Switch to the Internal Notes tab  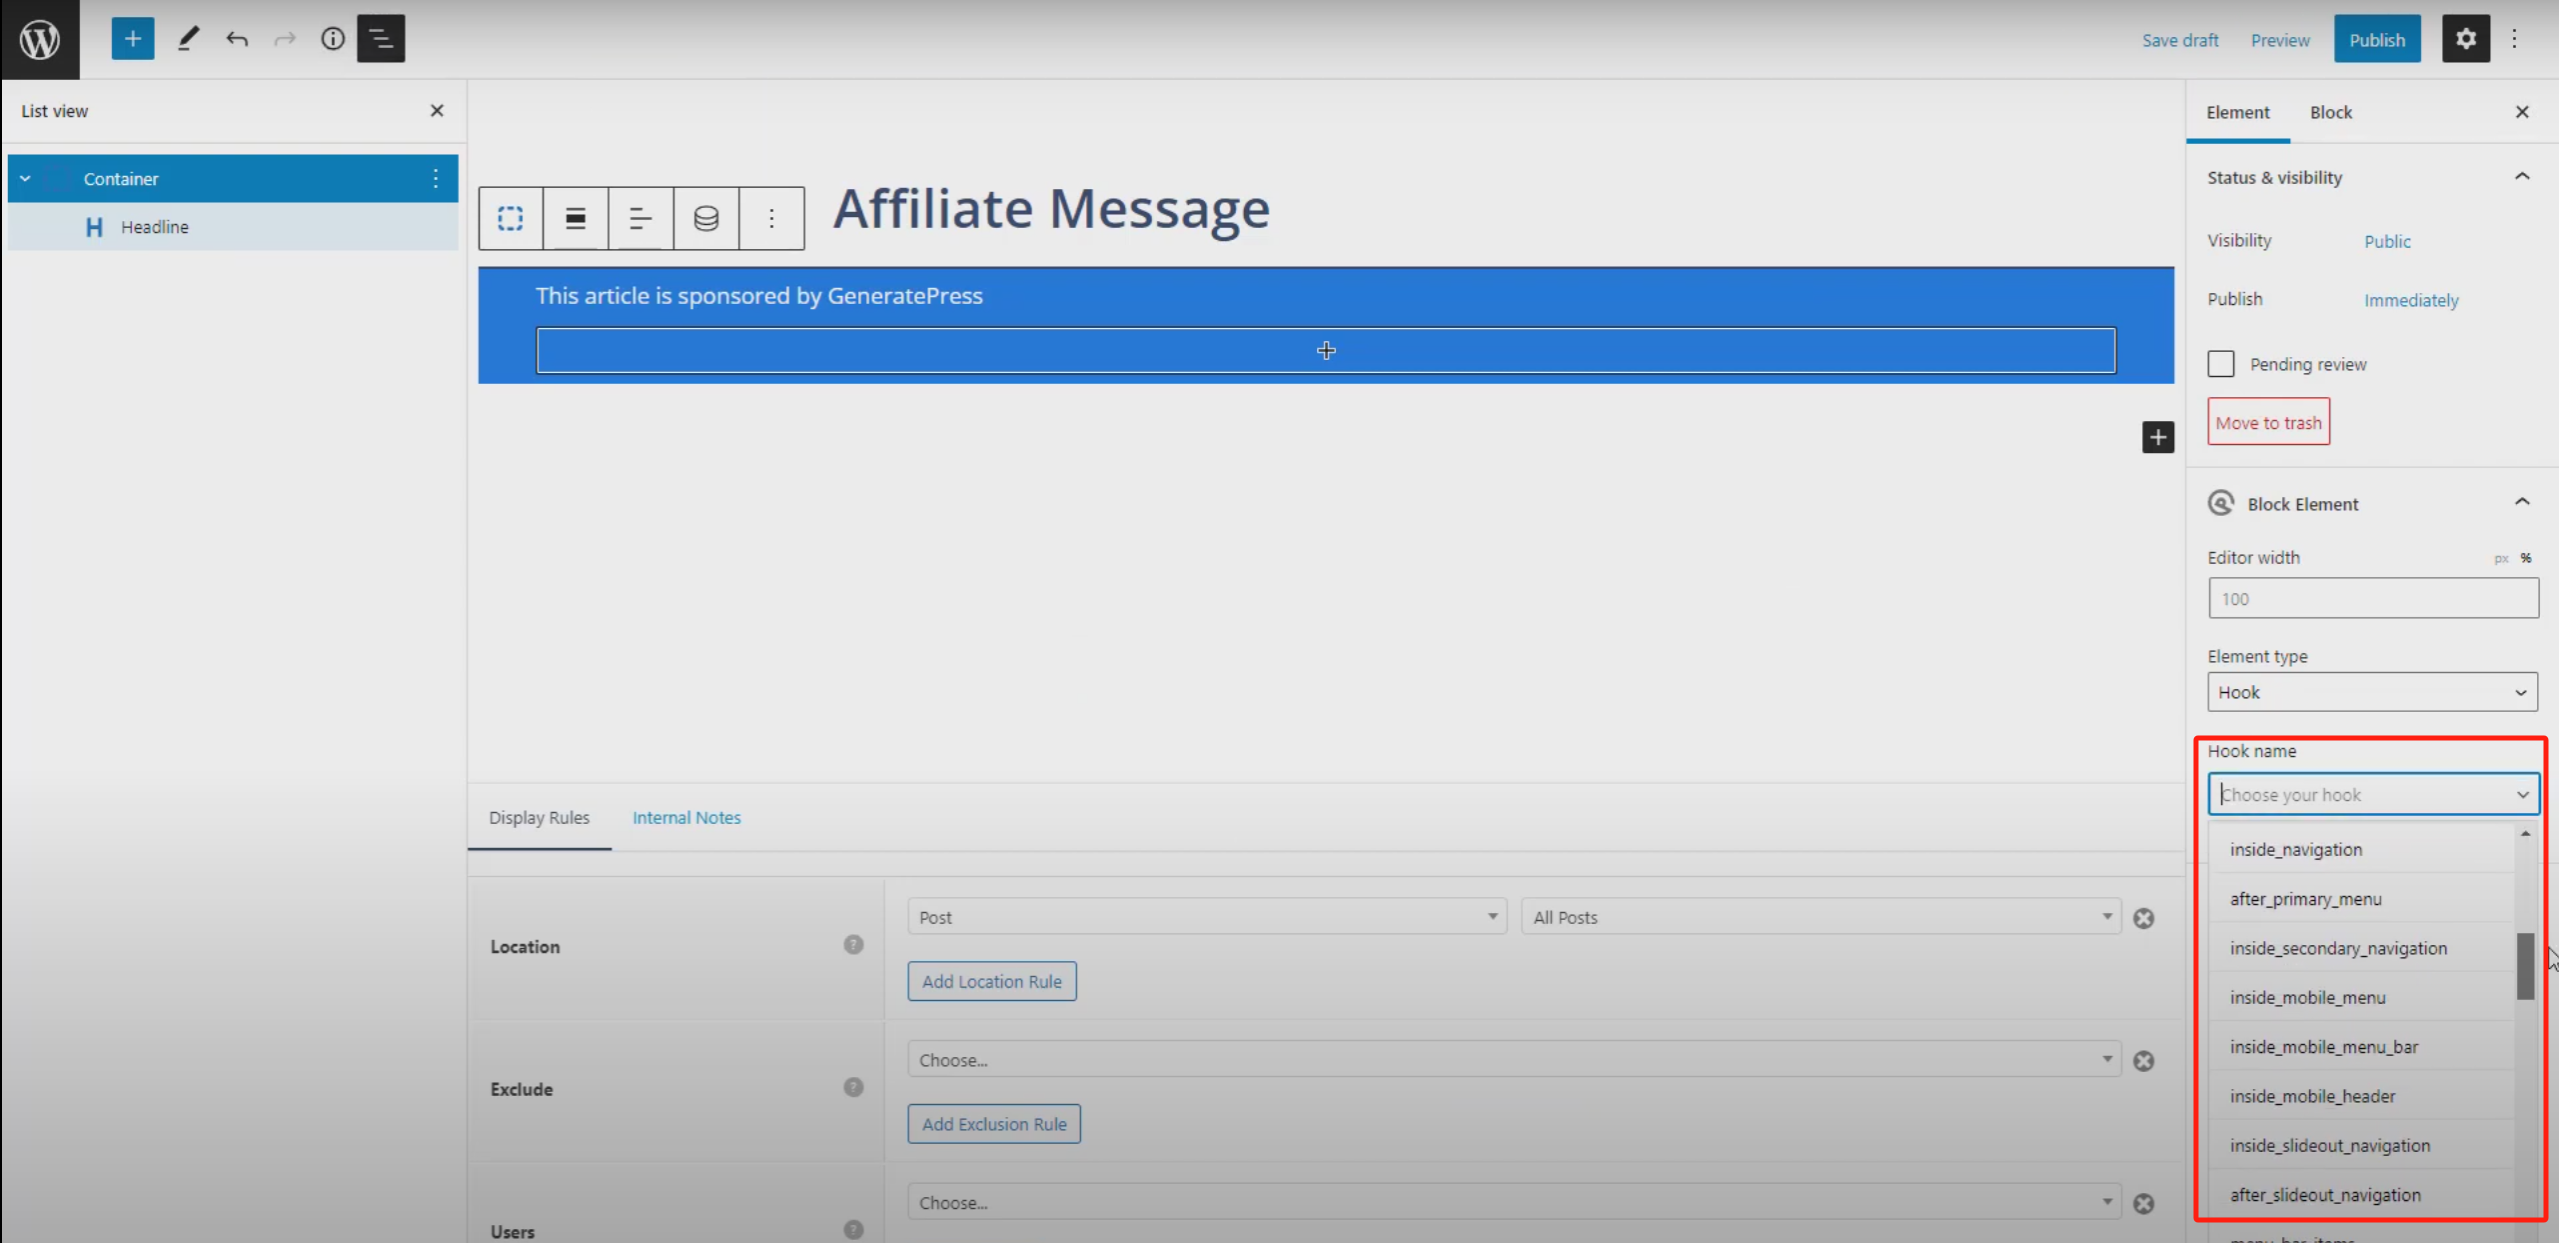(x=686, y=817)
